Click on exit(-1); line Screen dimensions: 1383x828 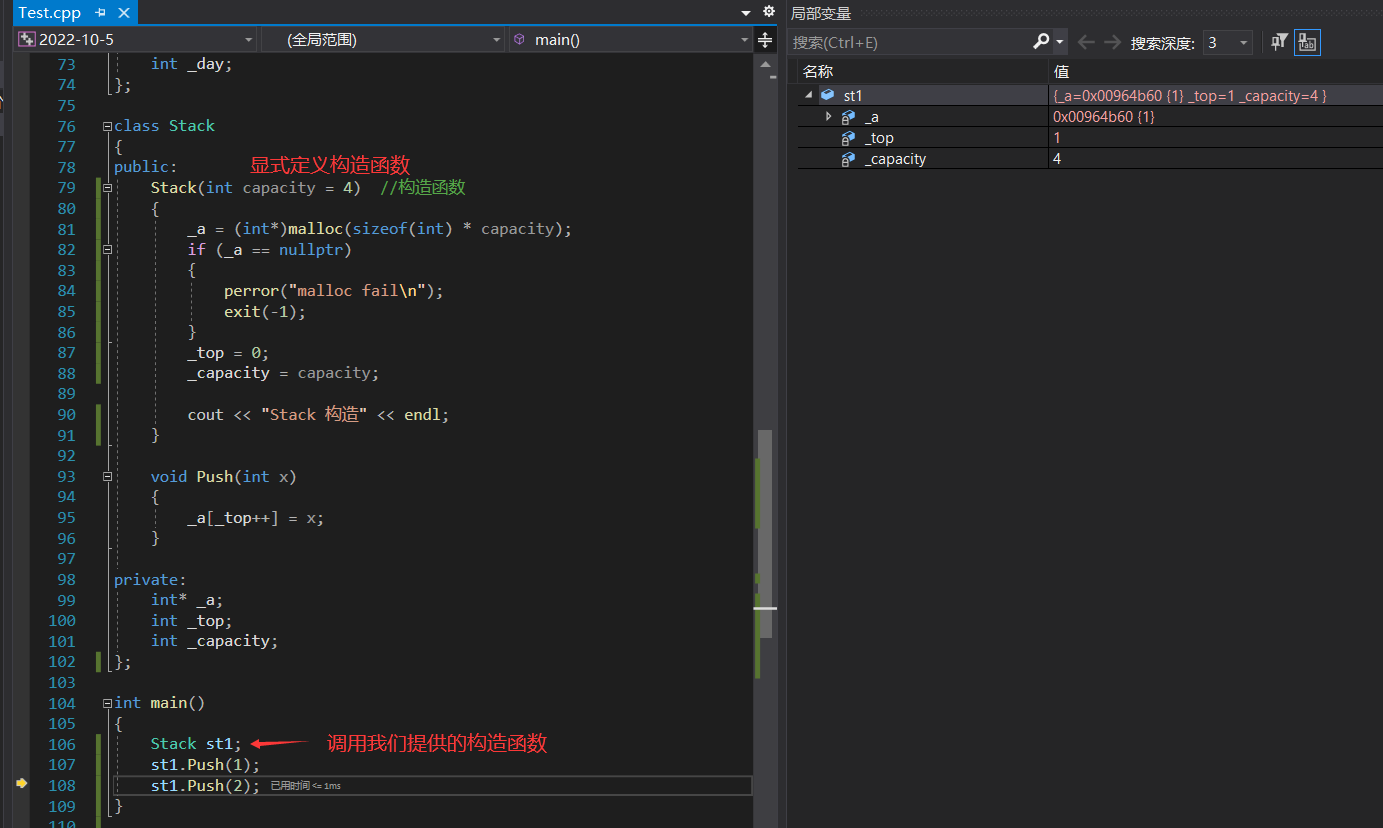(x=265, y=312)
